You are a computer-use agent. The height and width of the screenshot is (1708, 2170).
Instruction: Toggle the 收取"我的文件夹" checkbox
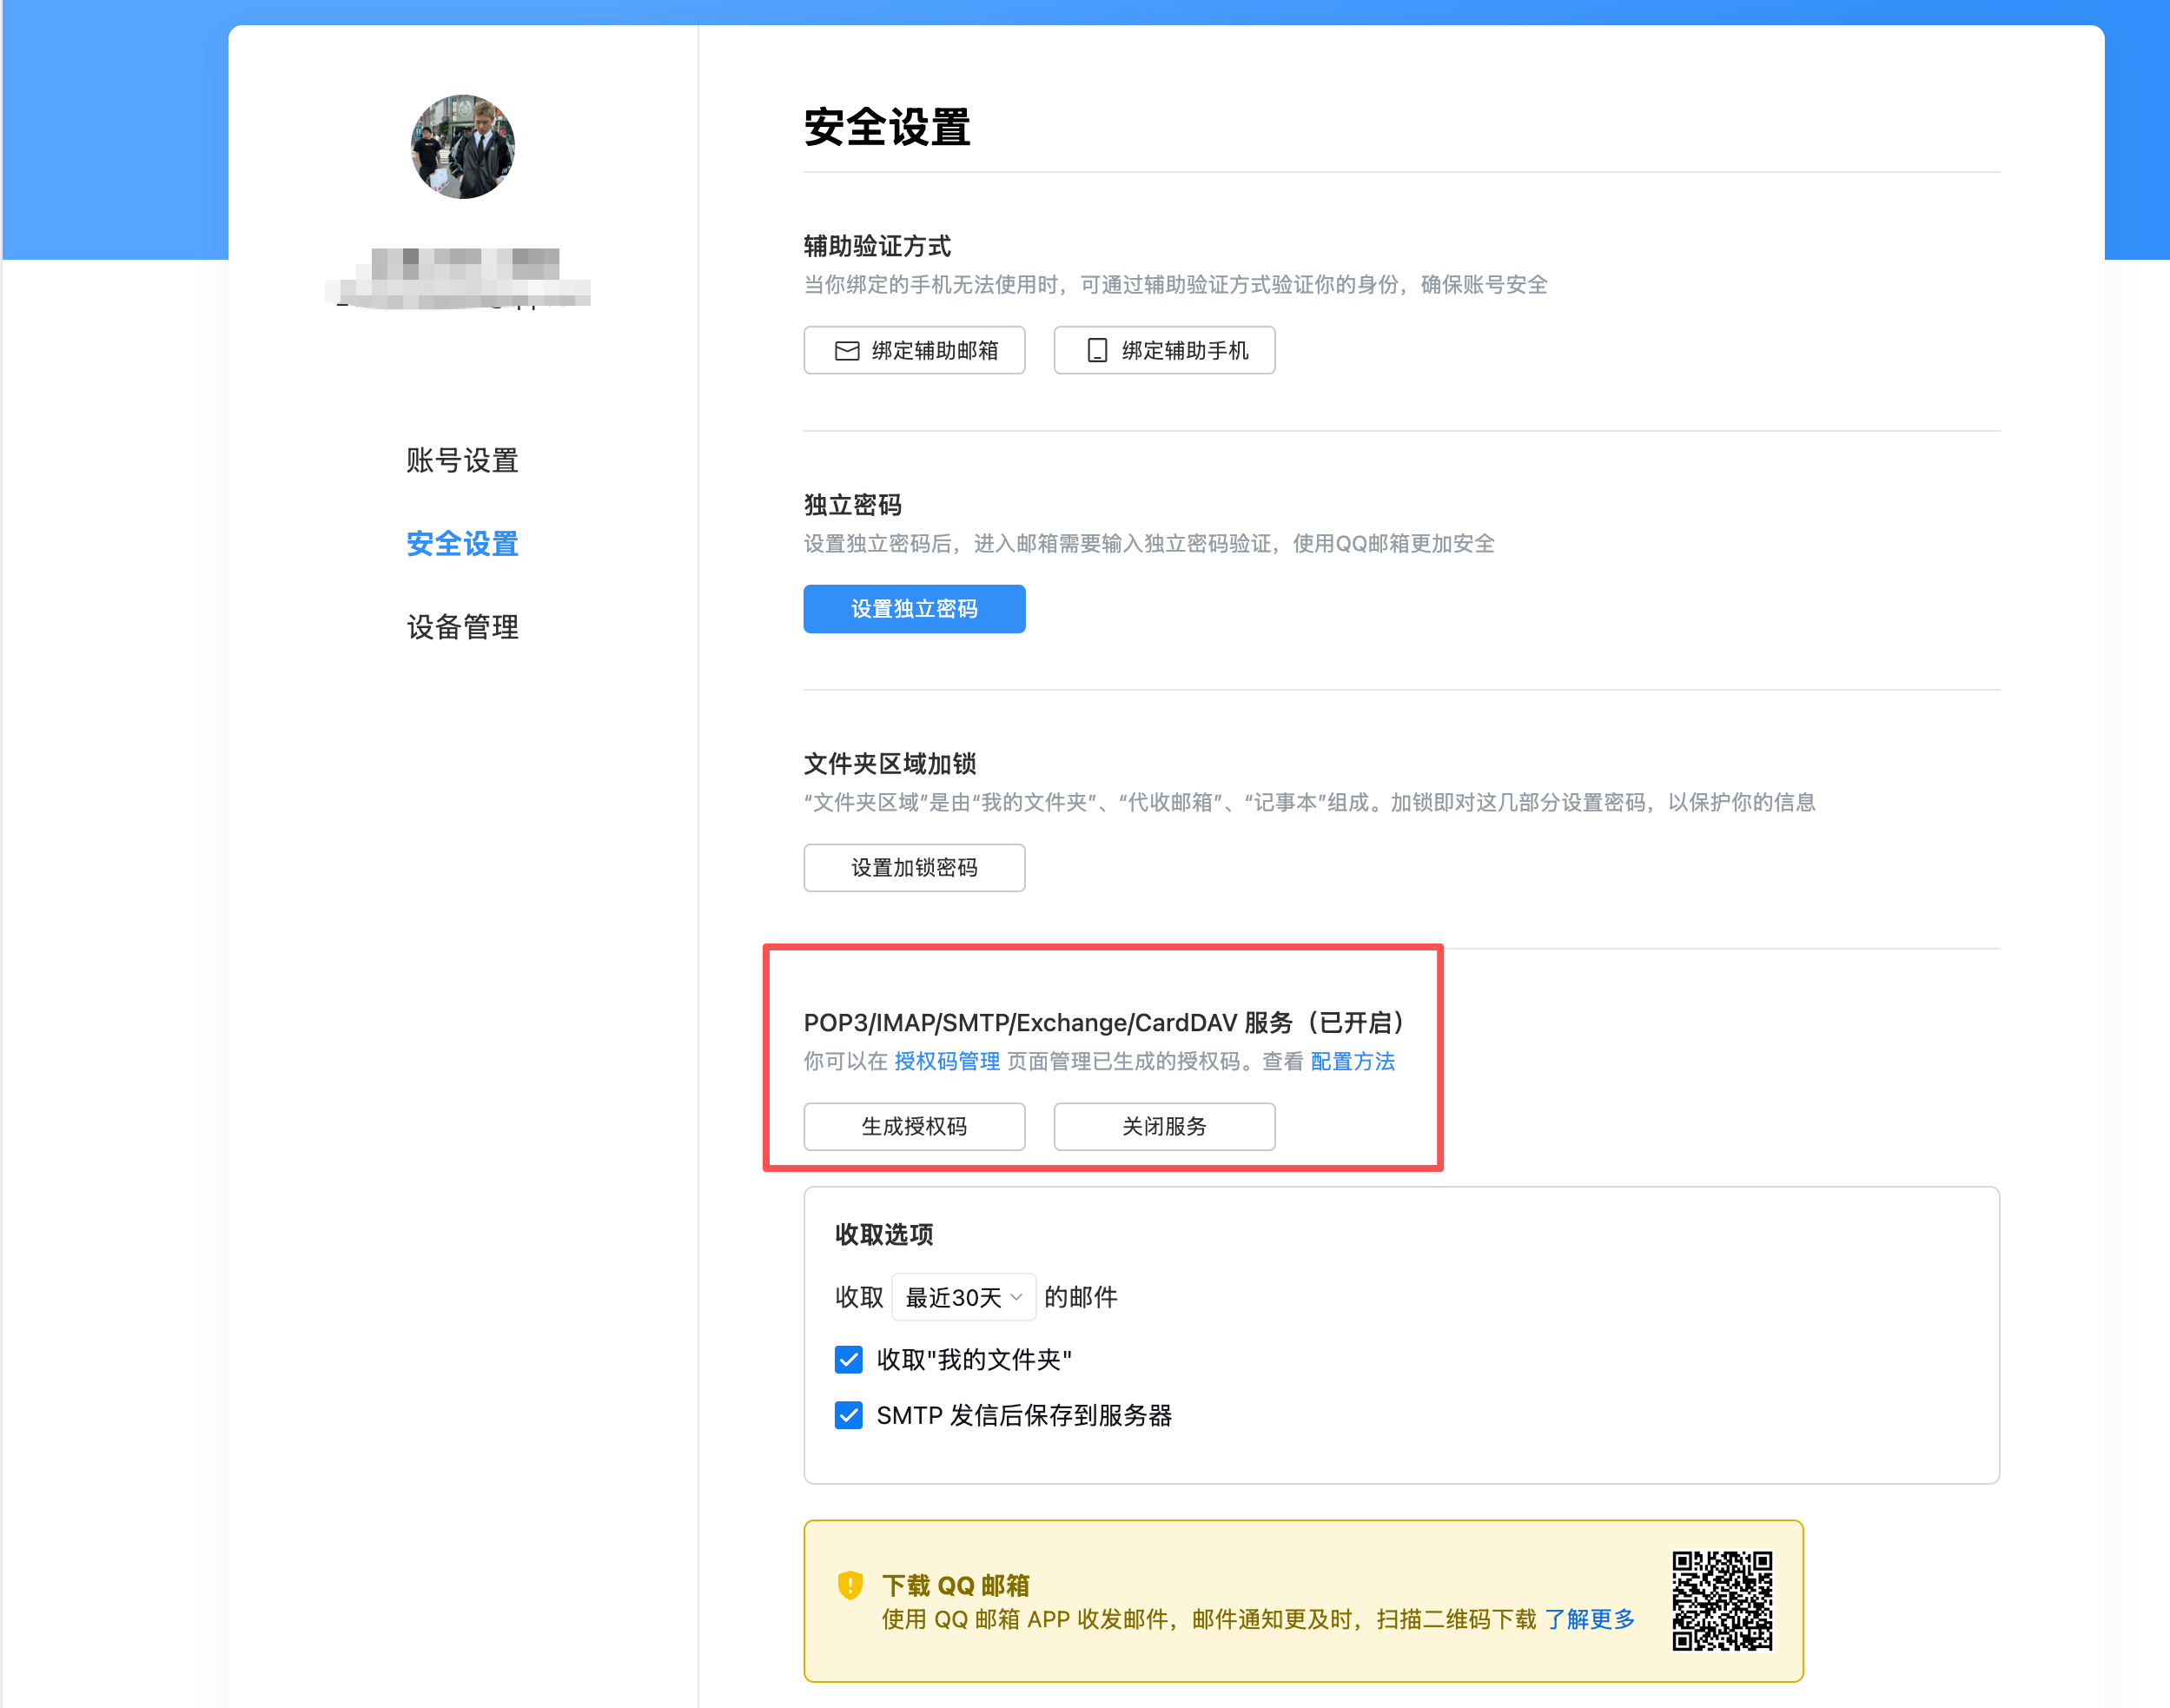(x=848, y=1360)
